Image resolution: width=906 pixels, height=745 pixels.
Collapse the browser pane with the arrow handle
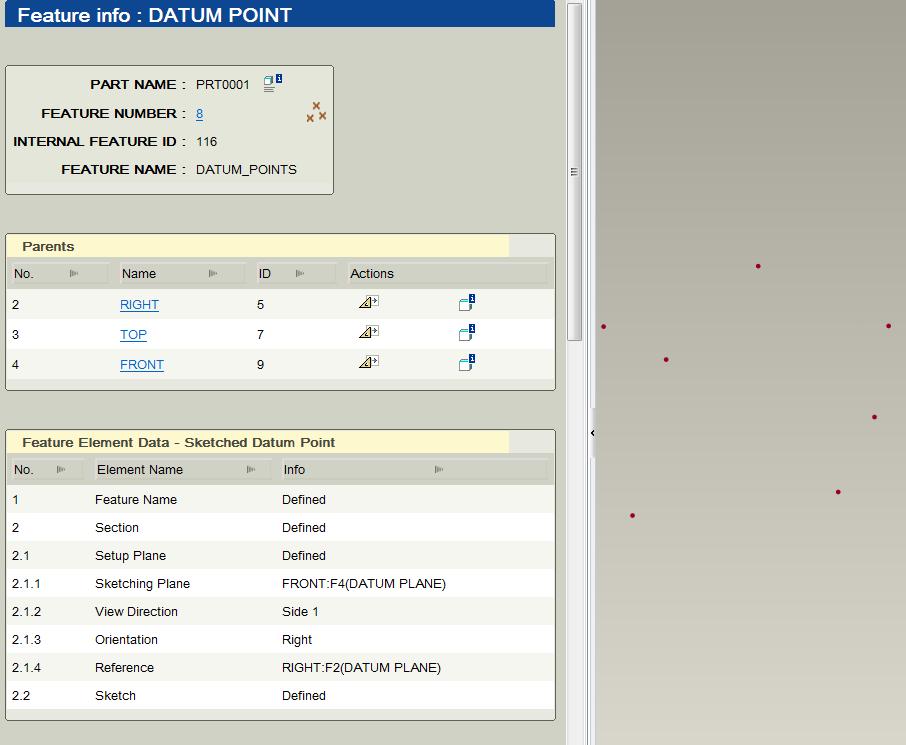click(x=592, y=433)
